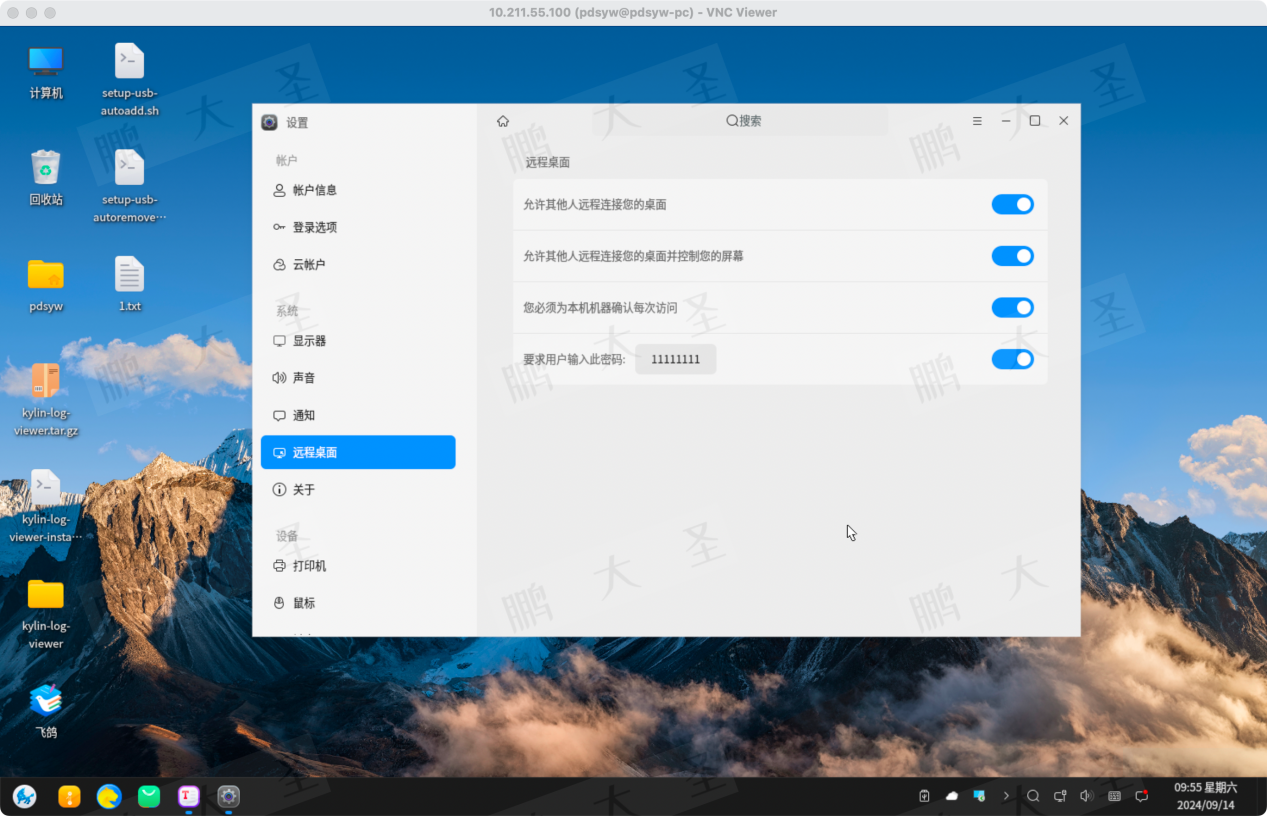
Task: Select 显示器 in the sidebar
Action: click(358, 341)
